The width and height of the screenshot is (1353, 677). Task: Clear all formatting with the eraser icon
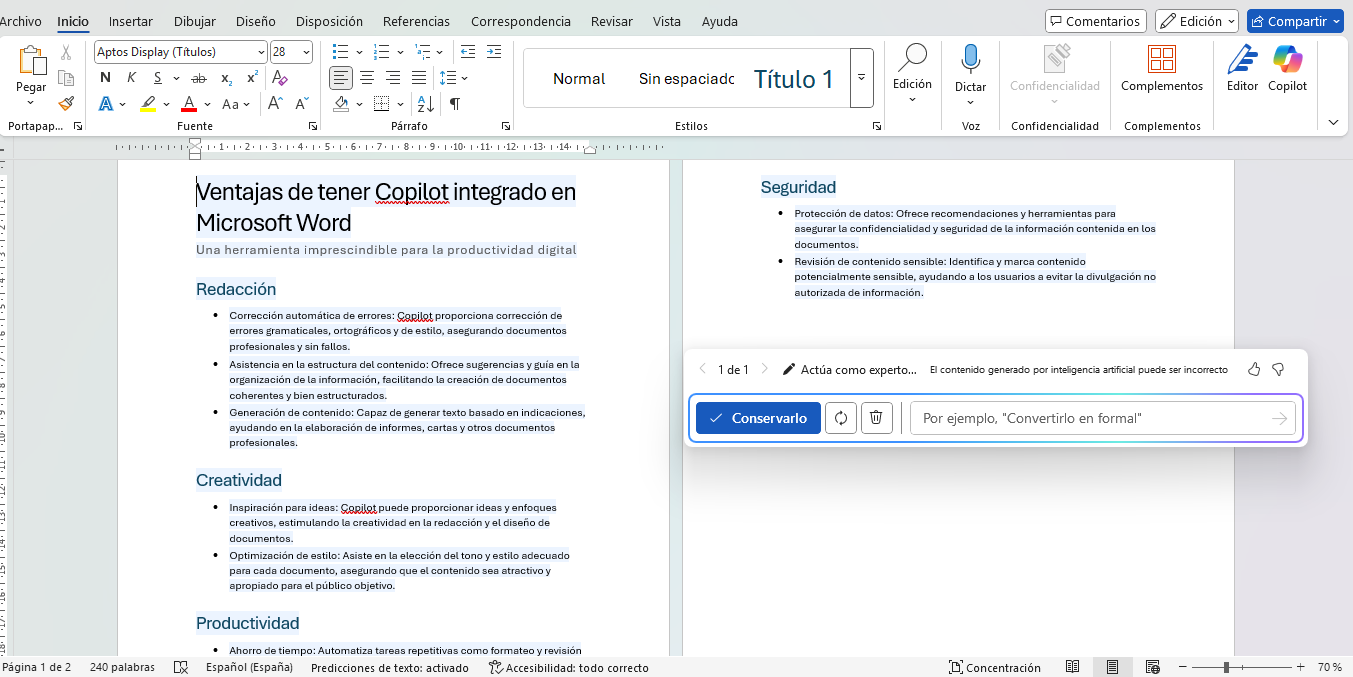click(280, 78)
